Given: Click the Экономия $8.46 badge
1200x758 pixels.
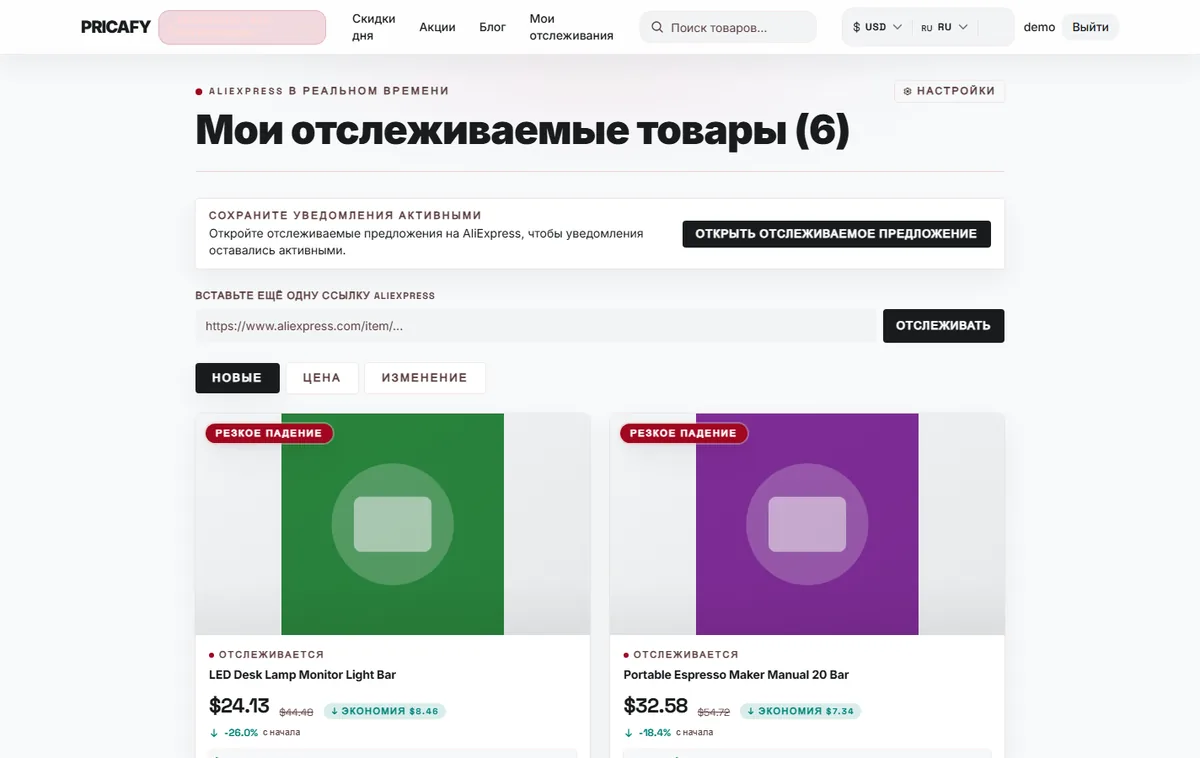Looking at the screenshot, I should [384, 711].
